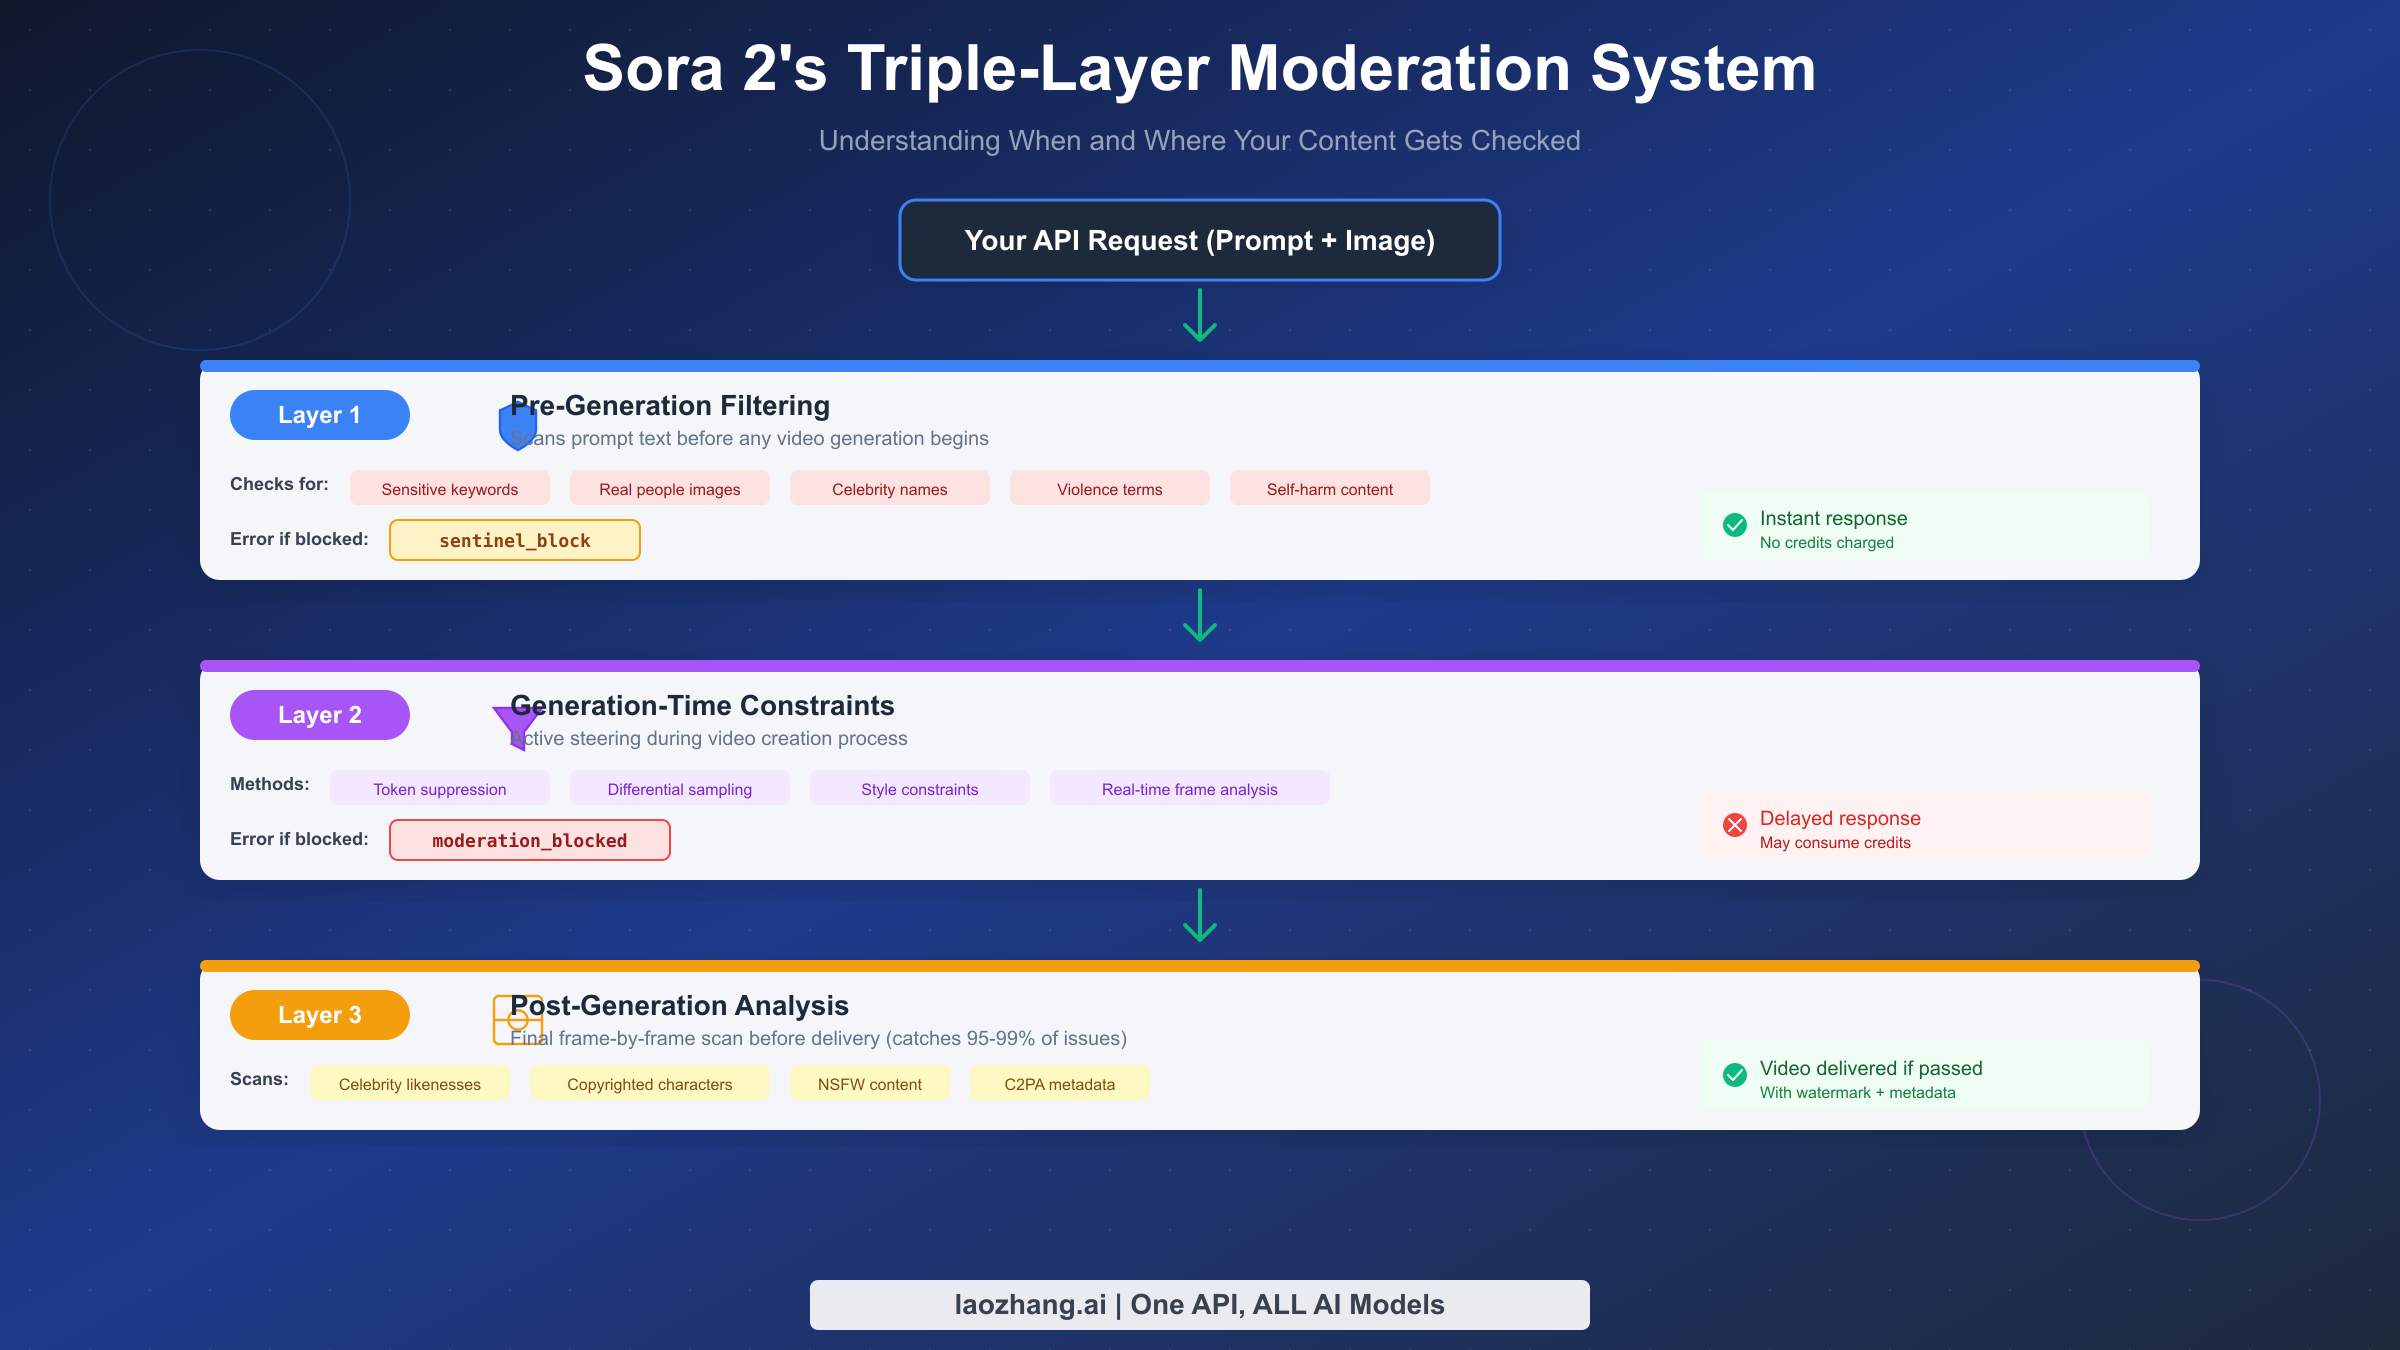Image resolution: width=2400 pixels, height=1350 pixels.
Task: Click the green checkmark beside Instant response
Action: click(1734, 524)
